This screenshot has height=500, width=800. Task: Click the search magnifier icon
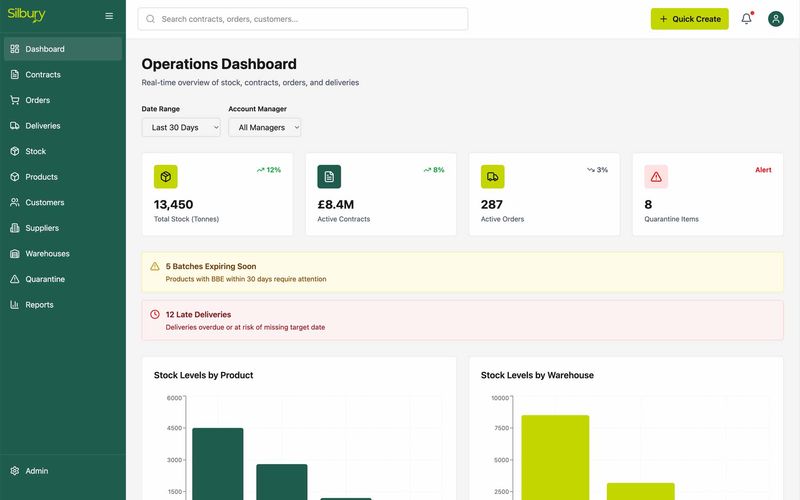151,19
